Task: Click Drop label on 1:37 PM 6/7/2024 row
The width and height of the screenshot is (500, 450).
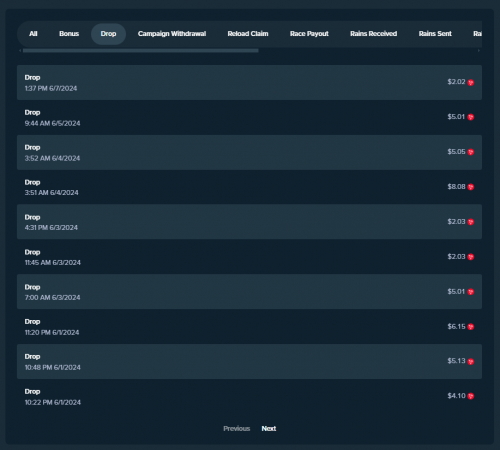Action: [x=32, y=78]
